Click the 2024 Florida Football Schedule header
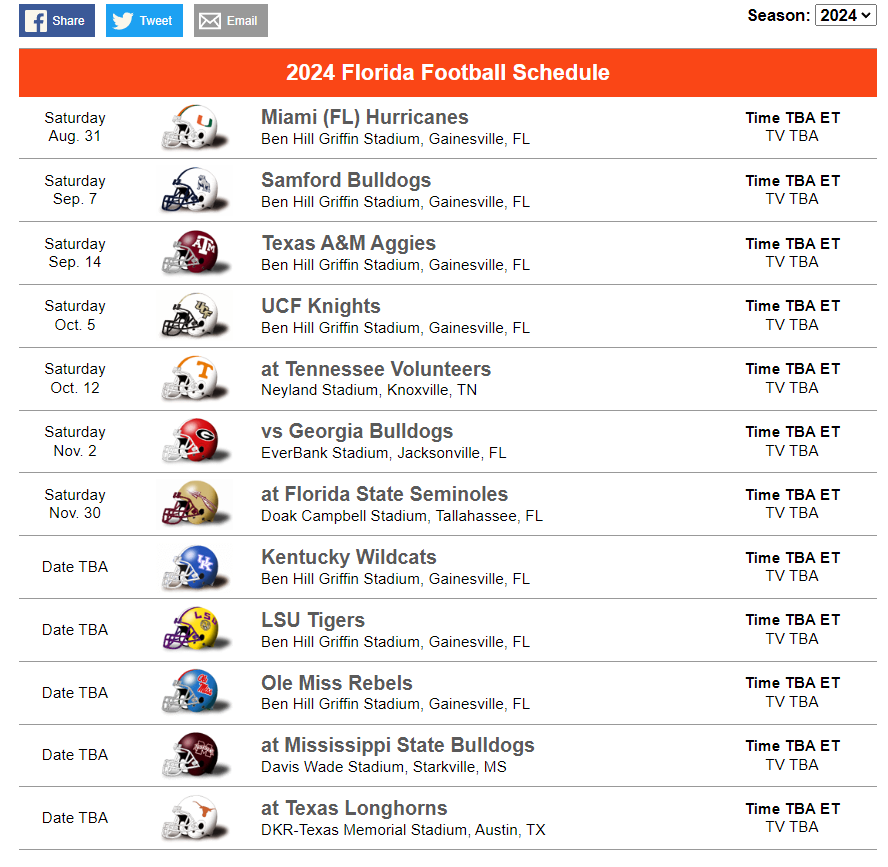The width and height of the screenshot is (888, 867). (x=447, y=72)
